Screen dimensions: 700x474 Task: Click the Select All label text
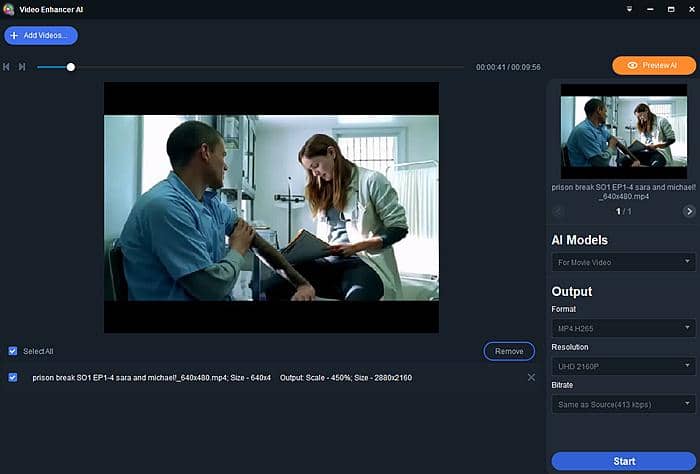(38, 351)
